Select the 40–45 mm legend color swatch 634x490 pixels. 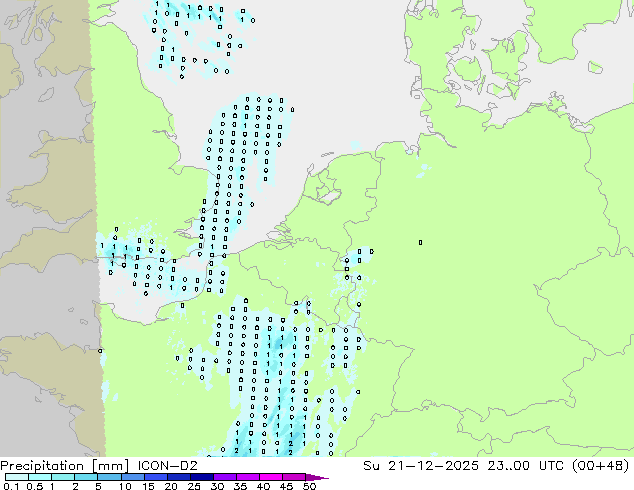[x=271, y=477]
